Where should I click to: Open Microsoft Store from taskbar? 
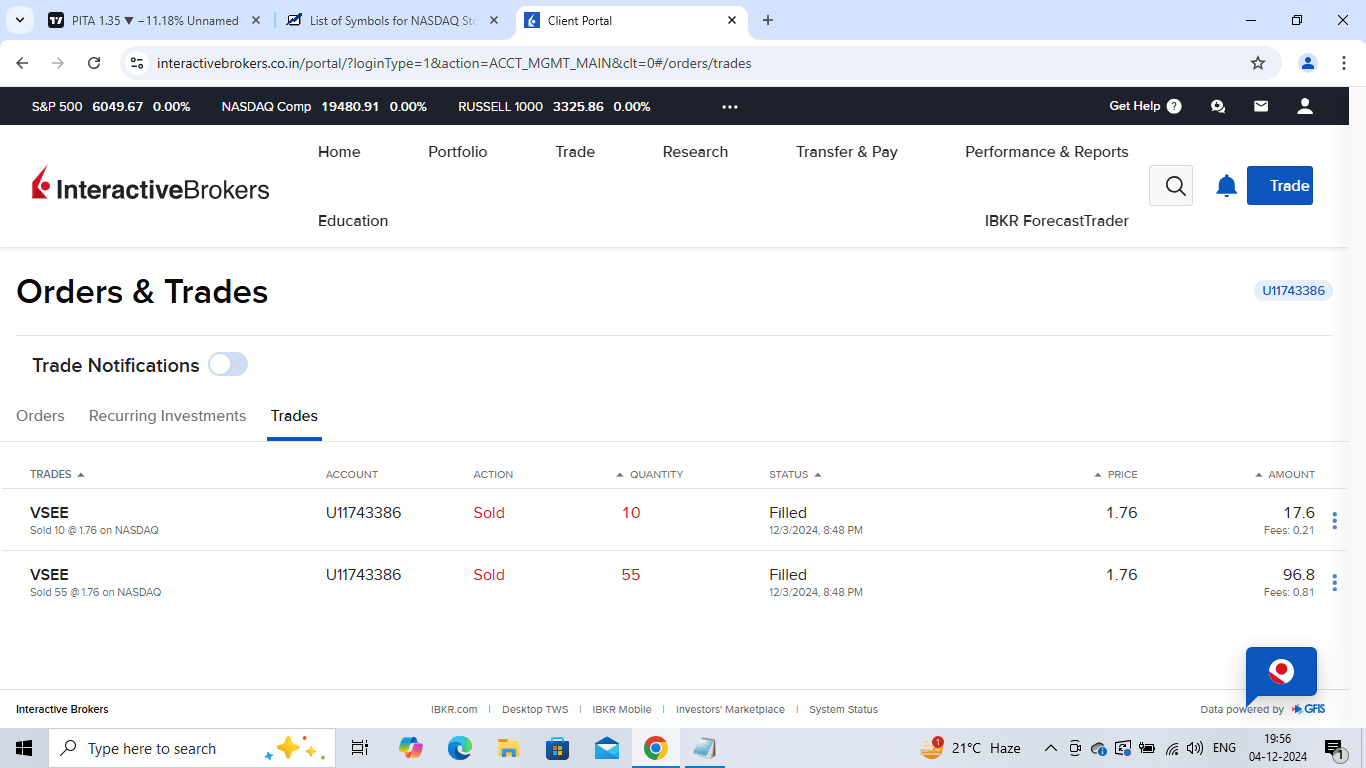[557, 748]
